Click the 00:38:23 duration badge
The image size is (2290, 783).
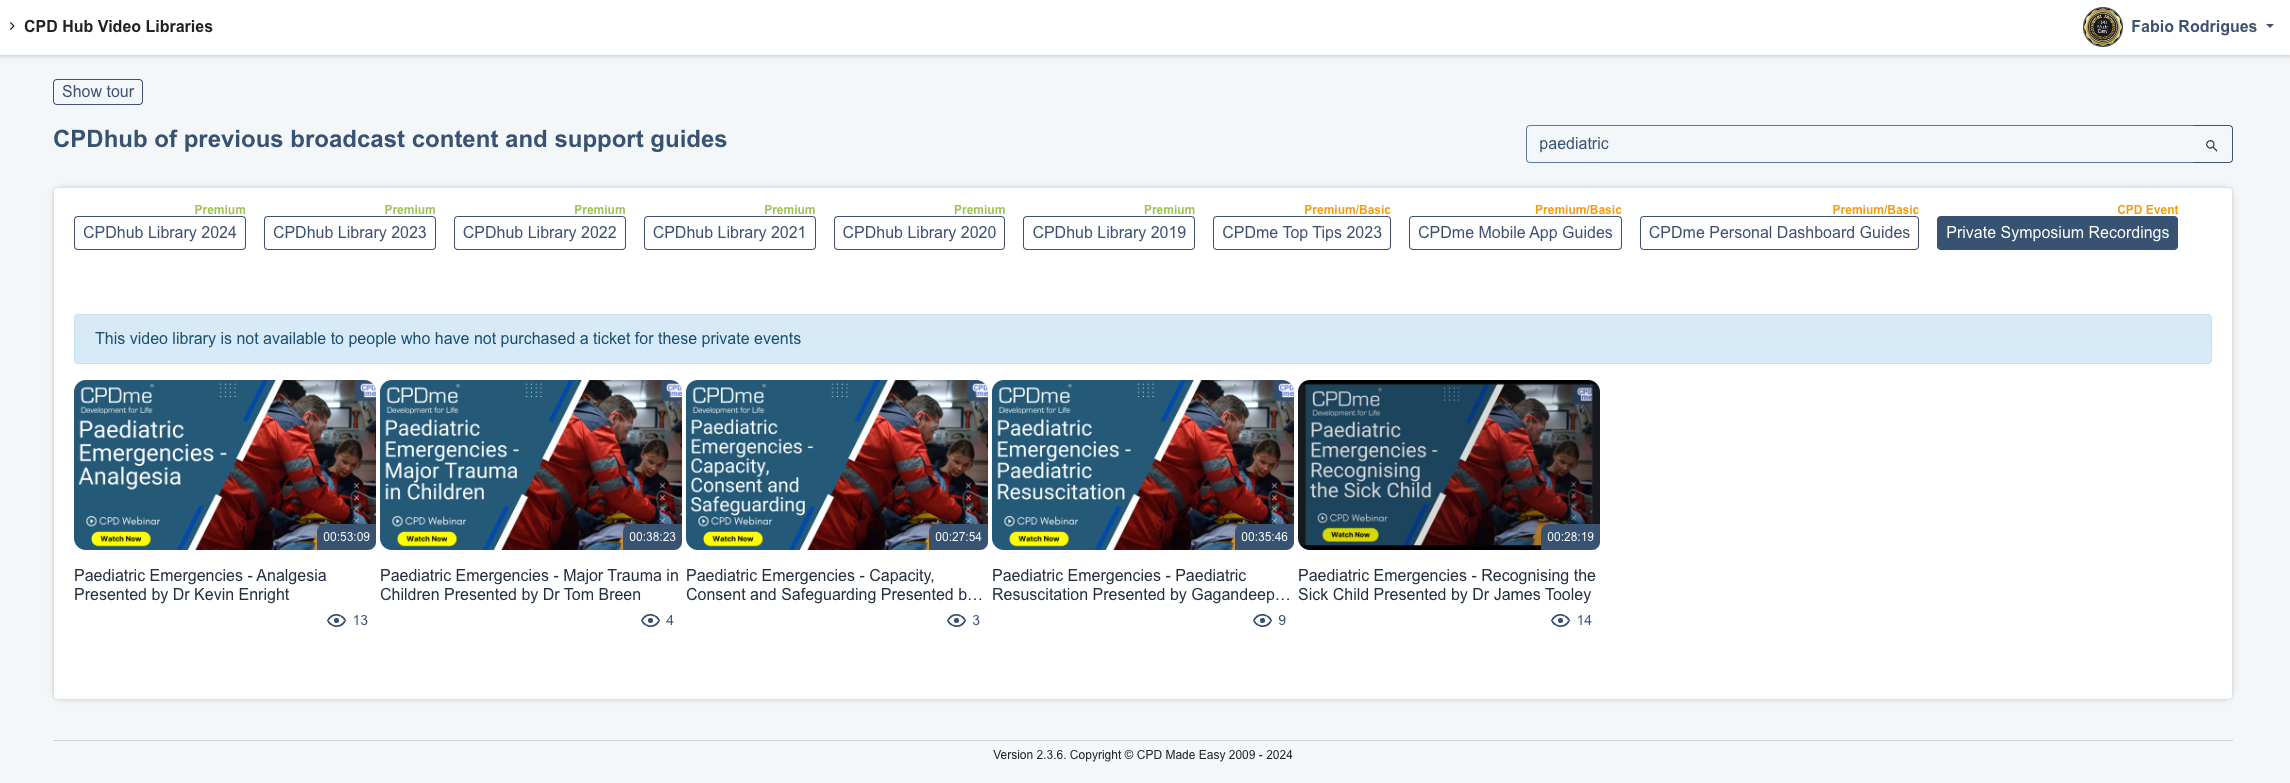coord(652,537)
